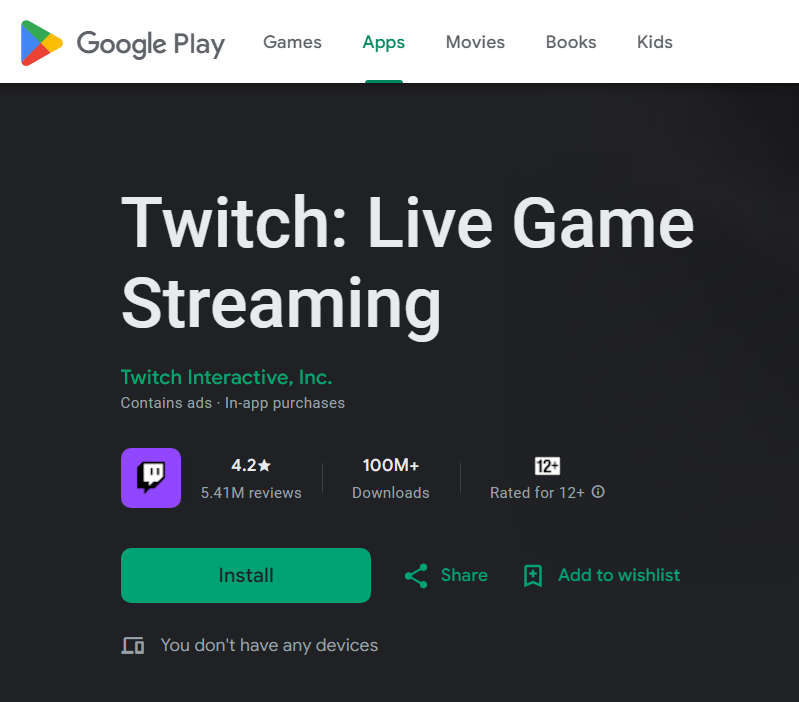Image resolution: width=799 pixels, height=702 pixels.
Task: Click the 100M+ Downloads stat
Action: [391, 479]
